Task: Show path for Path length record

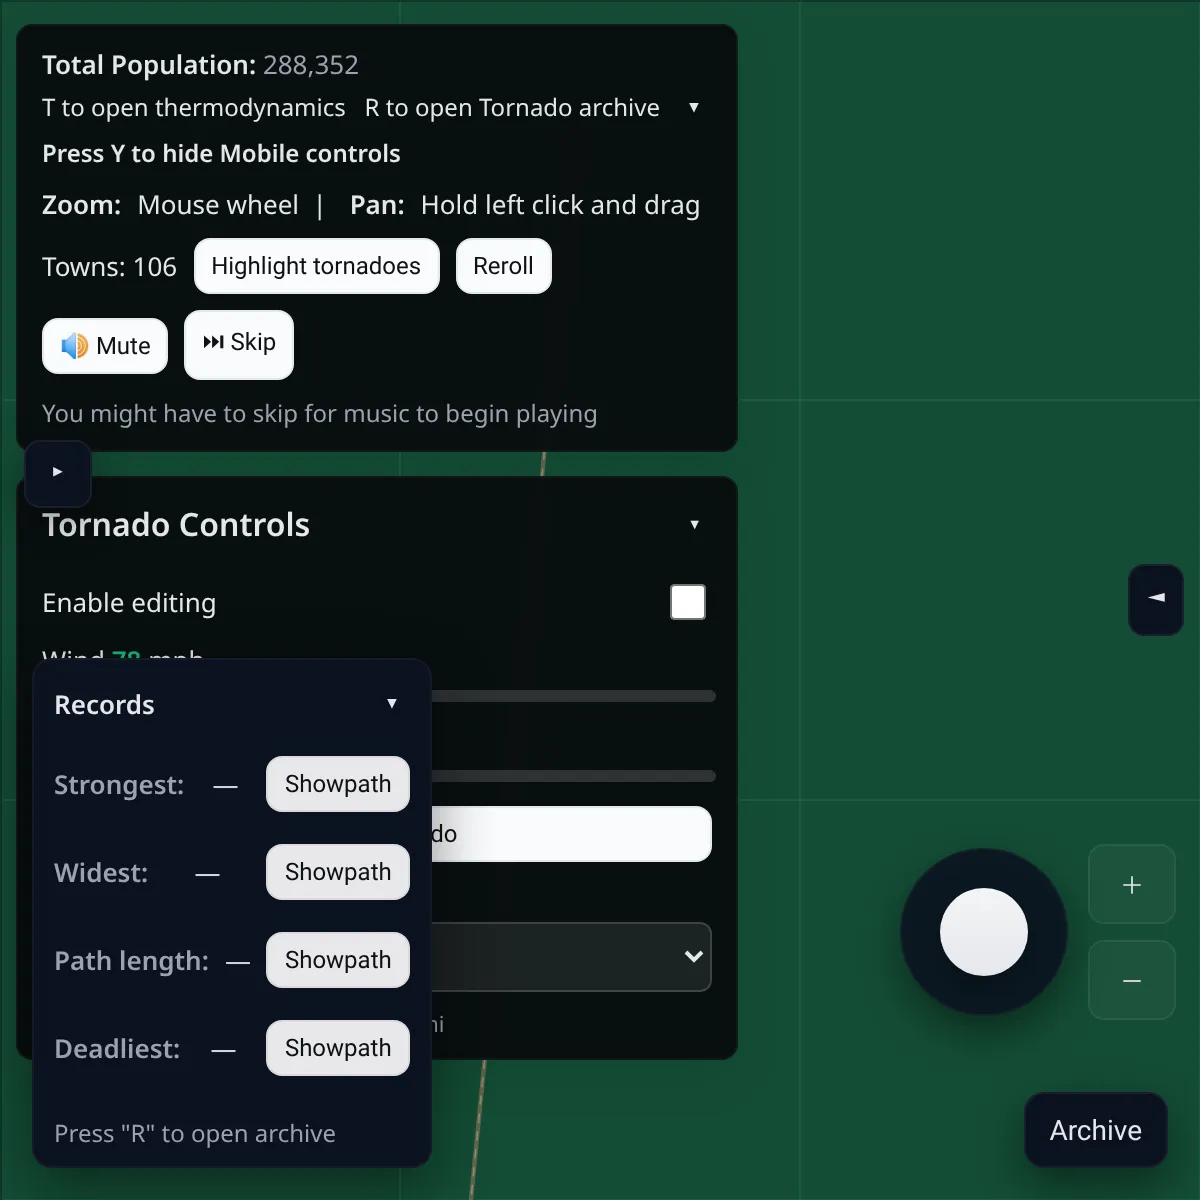Action: tap(338, 960)
